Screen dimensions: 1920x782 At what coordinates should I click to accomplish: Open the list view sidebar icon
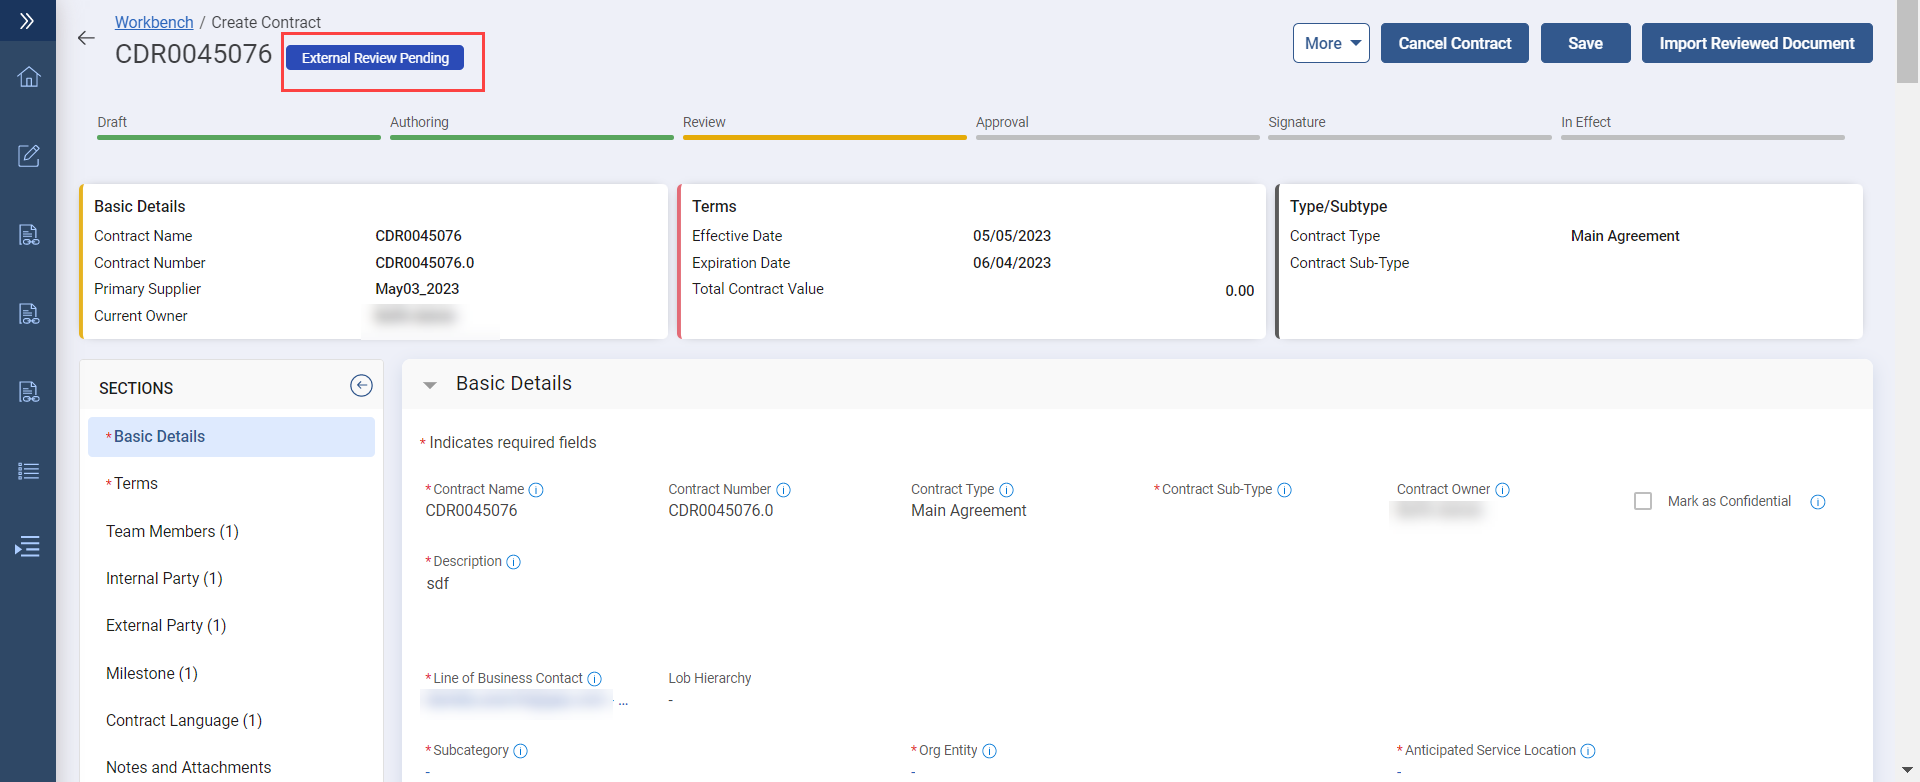coord(29,471)
